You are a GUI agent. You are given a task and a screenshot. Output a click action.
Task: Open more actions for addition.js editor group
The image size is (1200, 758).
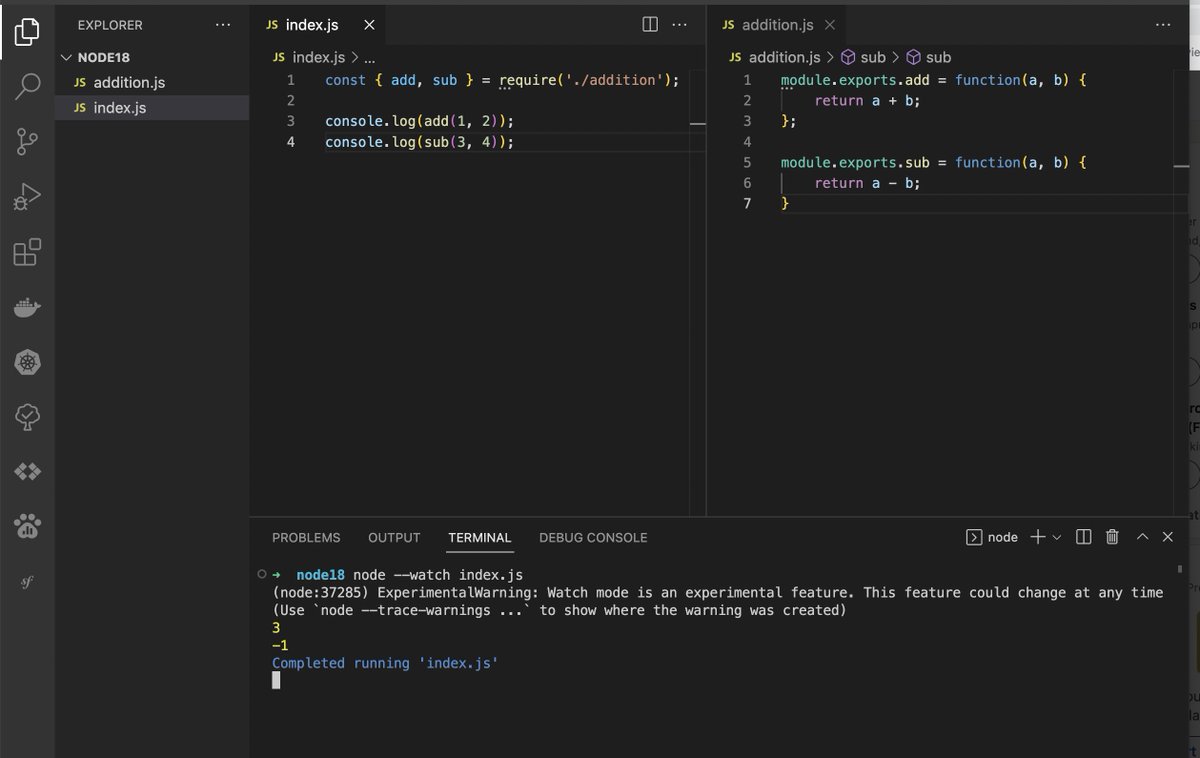(x=1163, y=25)
